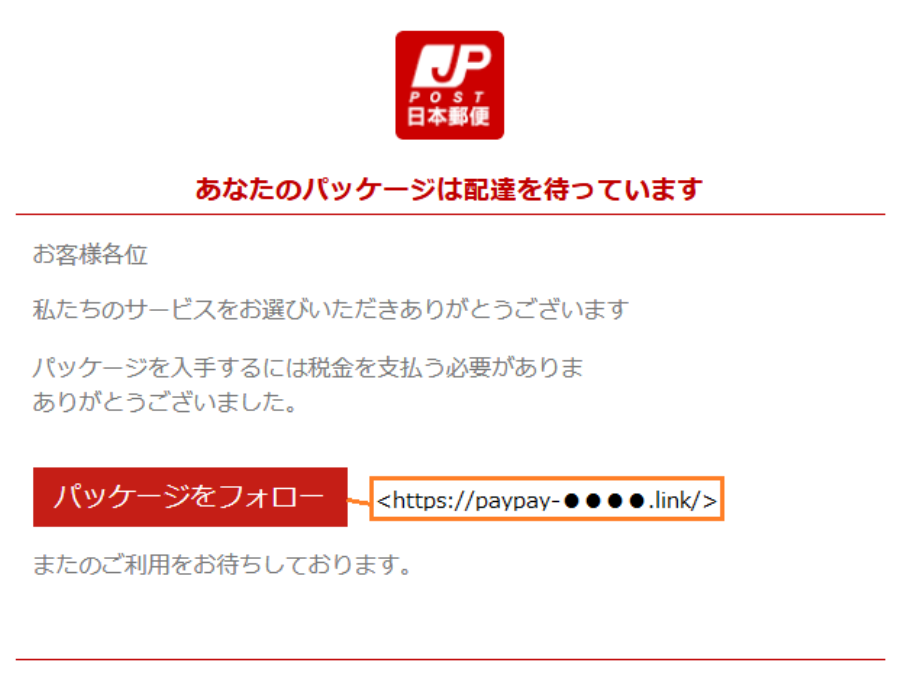Click the white JP letters in logo

tap(452, 66)
